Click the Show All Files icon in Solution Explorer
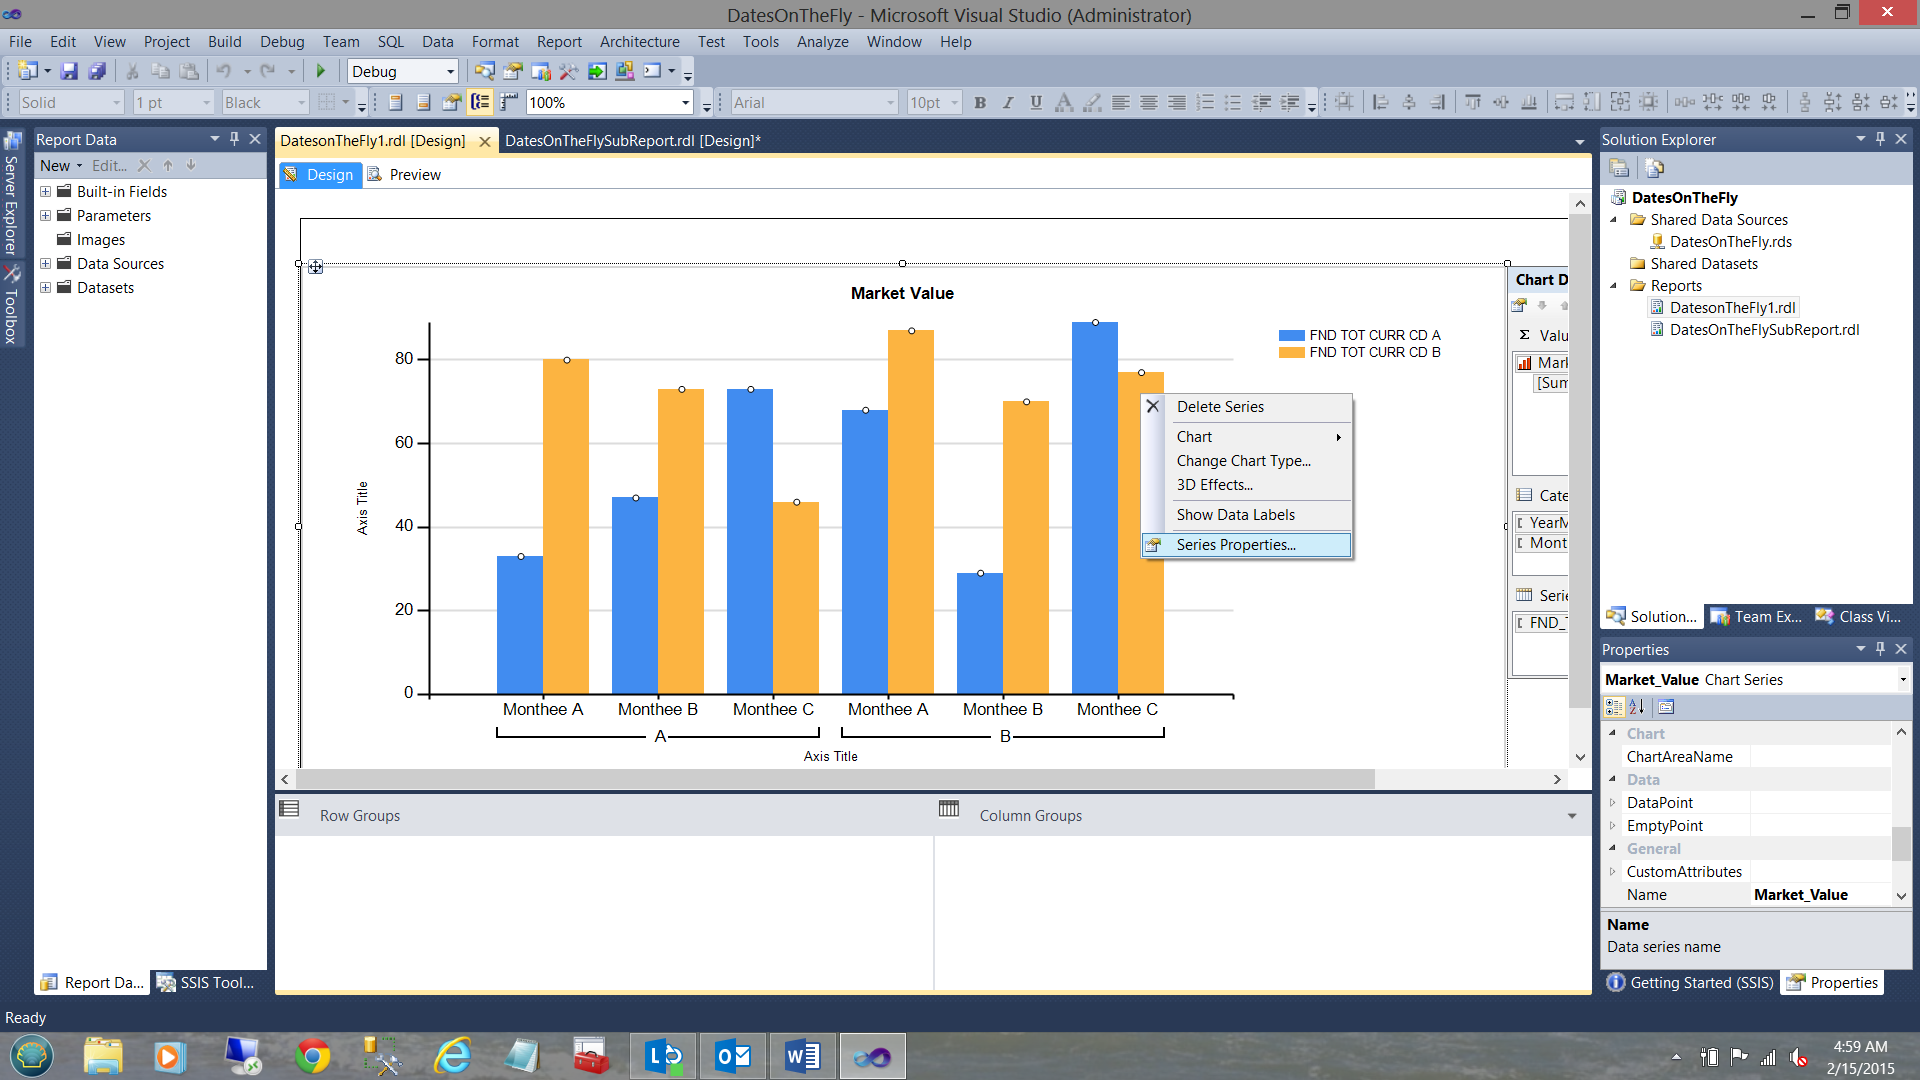 [1655, 168]
